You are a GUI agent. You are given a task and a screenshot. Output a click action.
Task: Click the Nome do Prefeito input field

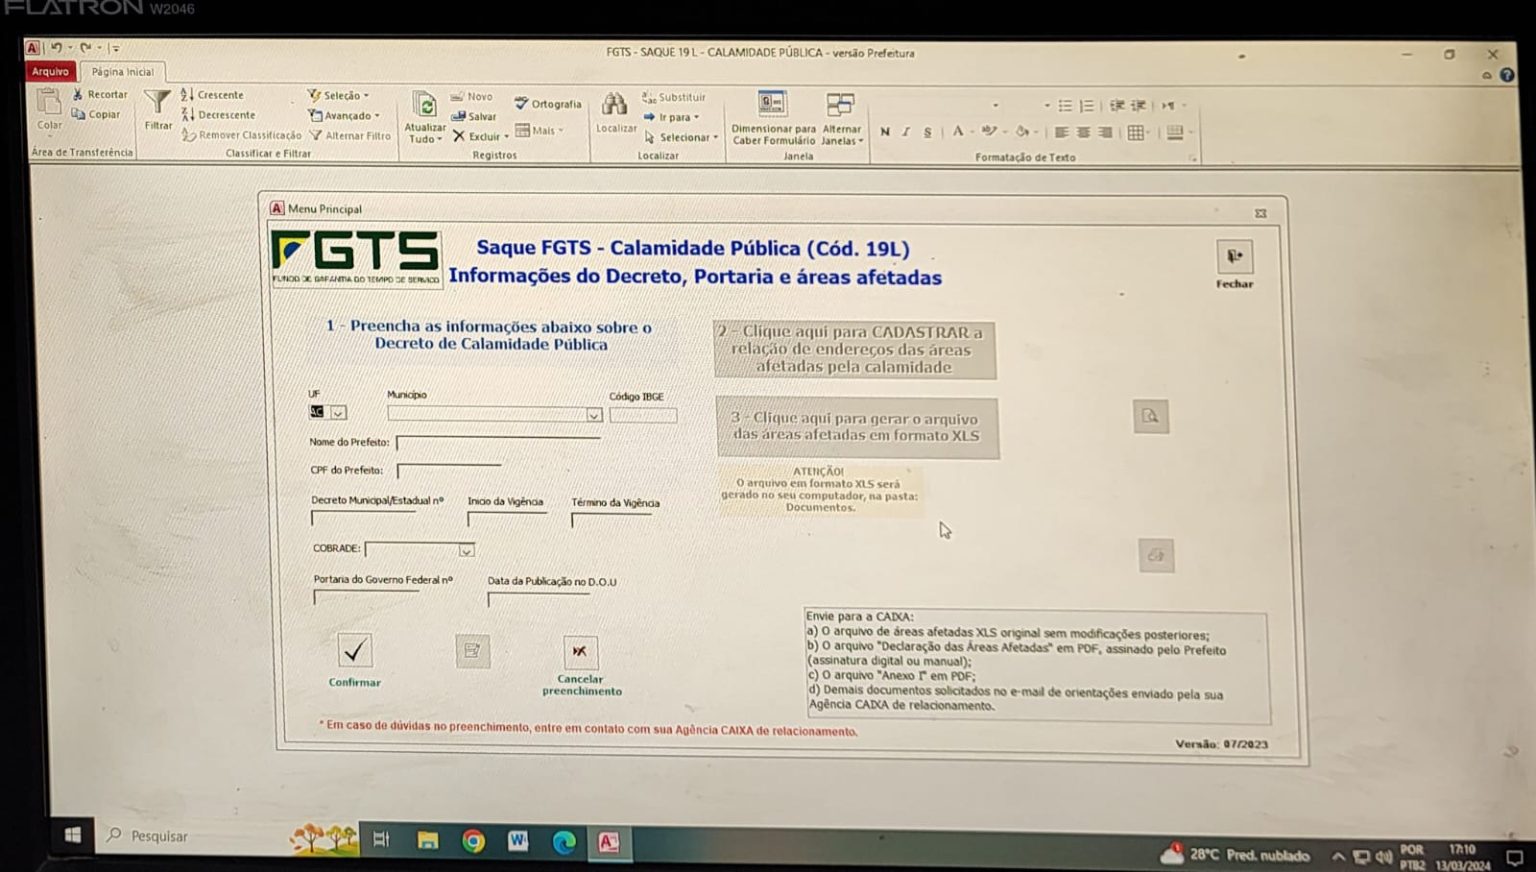coord(498,442)
